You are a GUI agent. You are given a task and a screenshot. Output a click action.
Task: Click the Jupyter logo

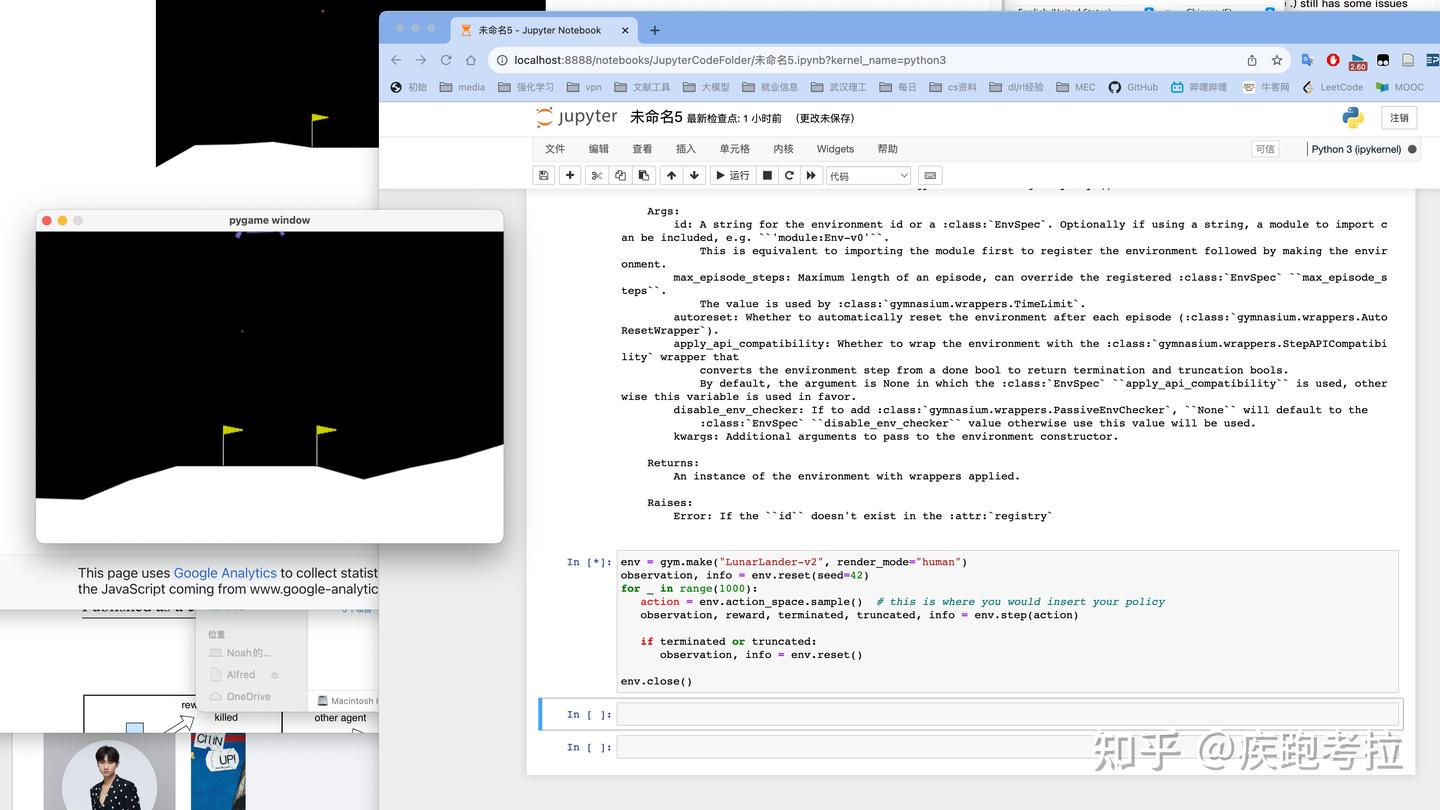577,117
